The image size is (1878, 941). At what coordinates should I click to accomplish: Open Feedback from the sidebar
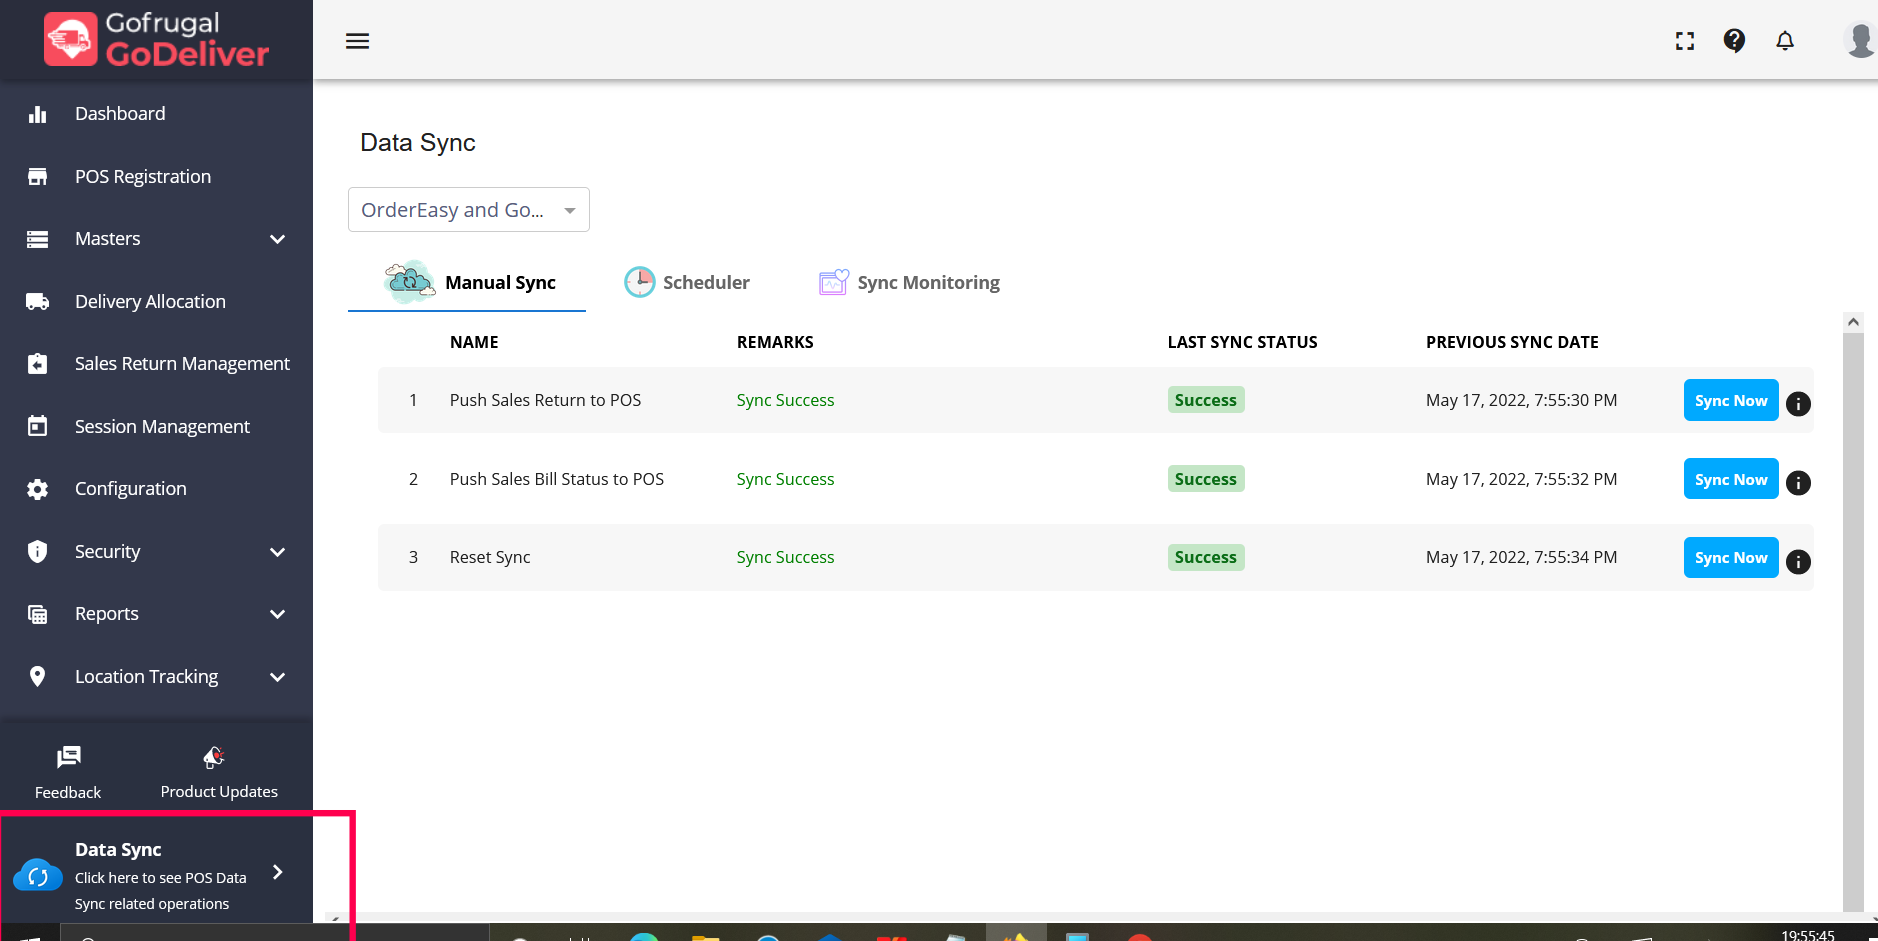coord(68,771)
